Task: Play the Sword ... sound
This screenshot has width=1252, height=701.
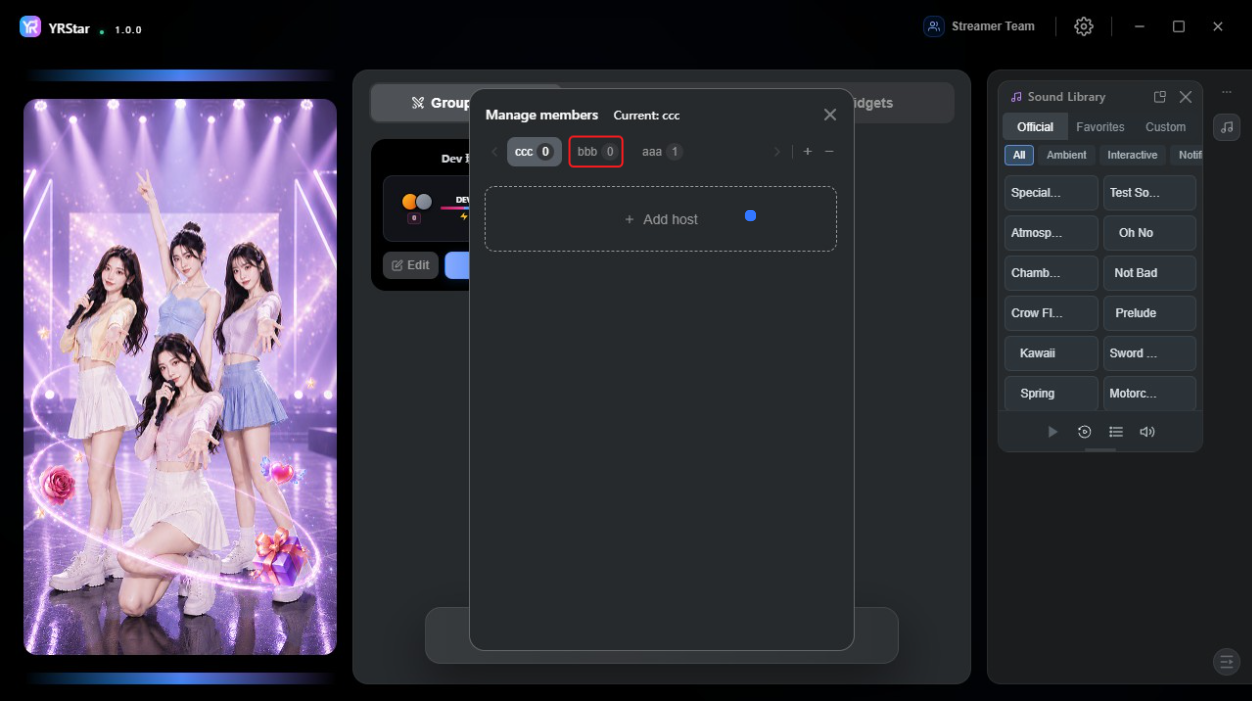Action: [x=1149, y=353]
